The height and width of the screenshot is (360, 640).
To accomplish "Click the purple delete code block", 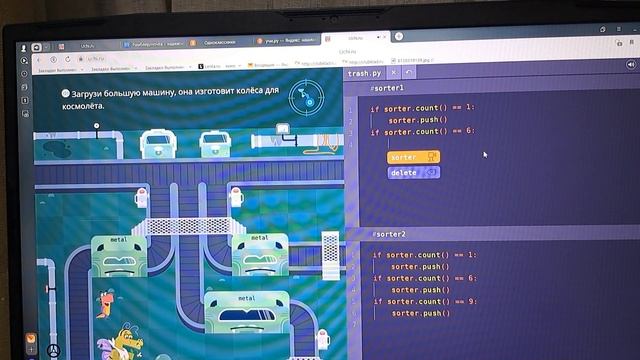I will click(413, 173).
